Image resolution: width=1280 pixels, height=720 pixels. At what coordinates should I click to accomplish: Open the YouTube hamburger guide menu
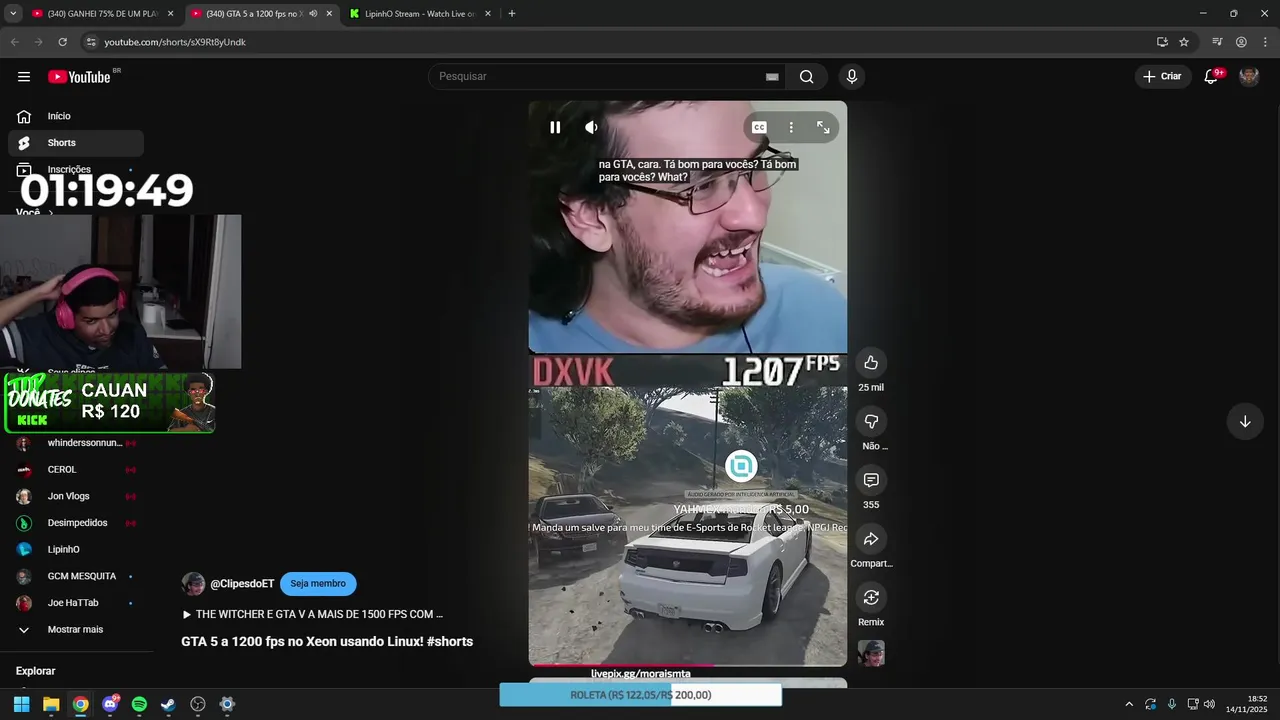[x=24, y=77]
